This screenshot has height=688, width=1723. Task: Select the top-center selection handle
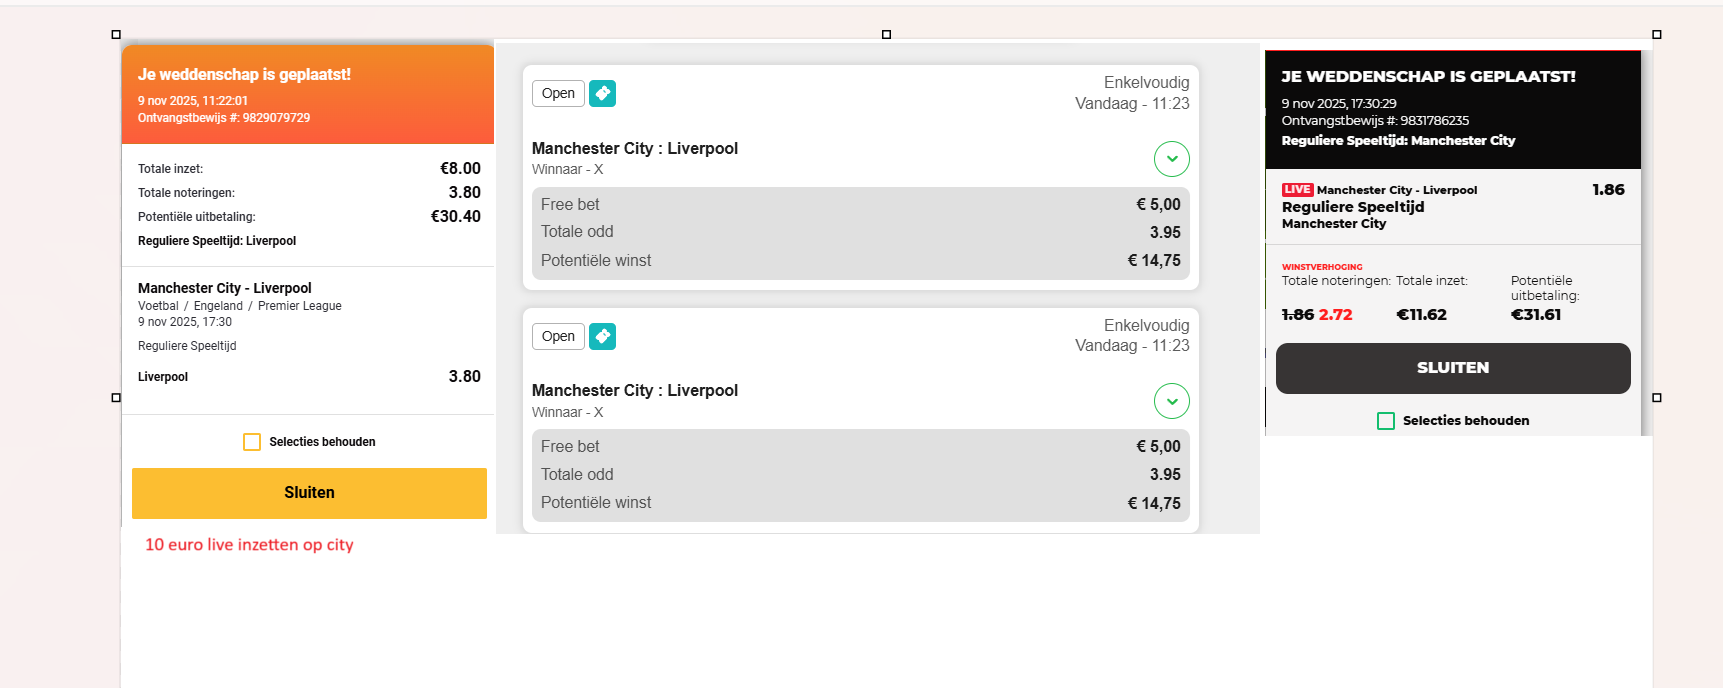[x=886, y=35]
